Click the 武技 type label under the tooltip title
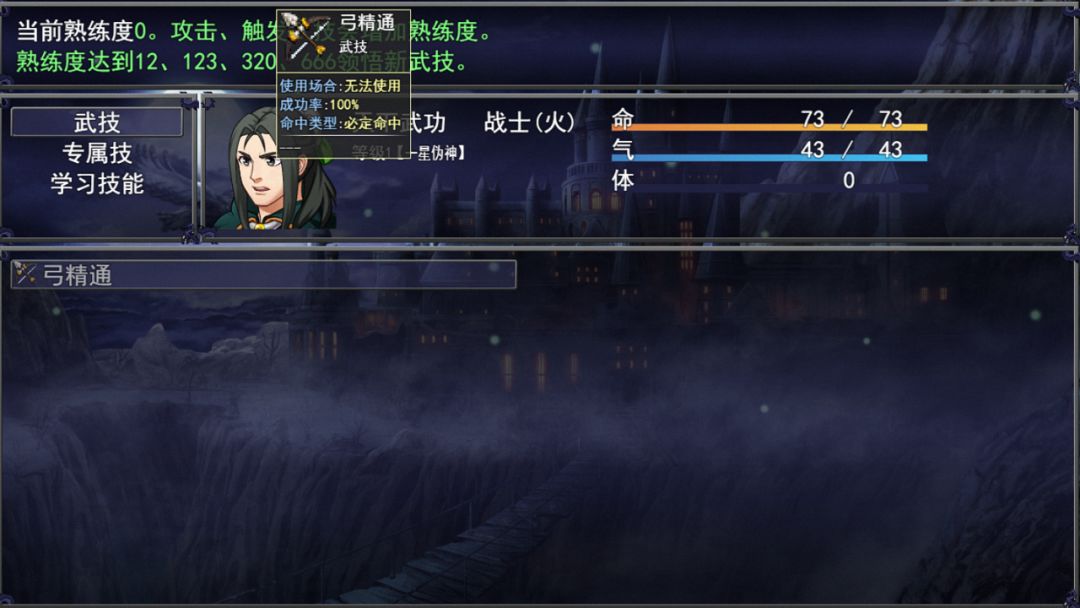 pos(353,47)
